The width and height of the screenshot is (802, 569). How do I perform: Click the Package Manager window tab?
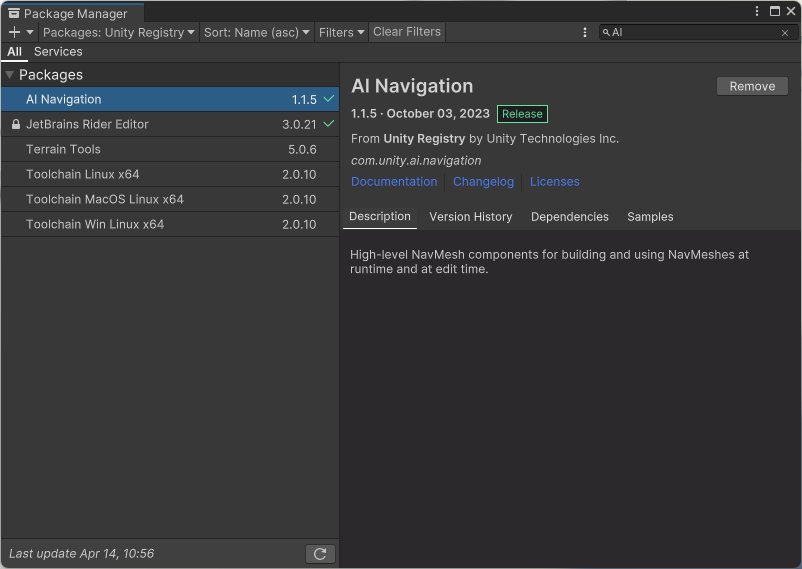(72, 13)
